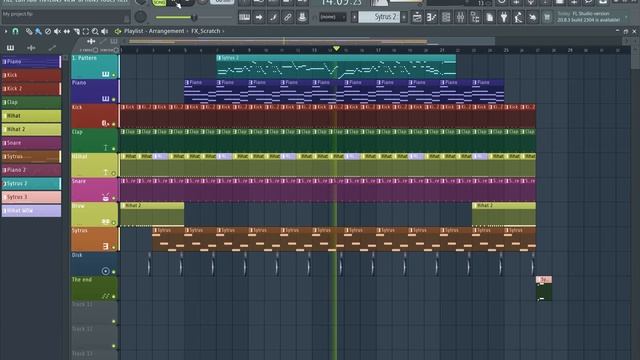
Task: Mute the Sytrus track via its green dot
Action: click(114, 247)
